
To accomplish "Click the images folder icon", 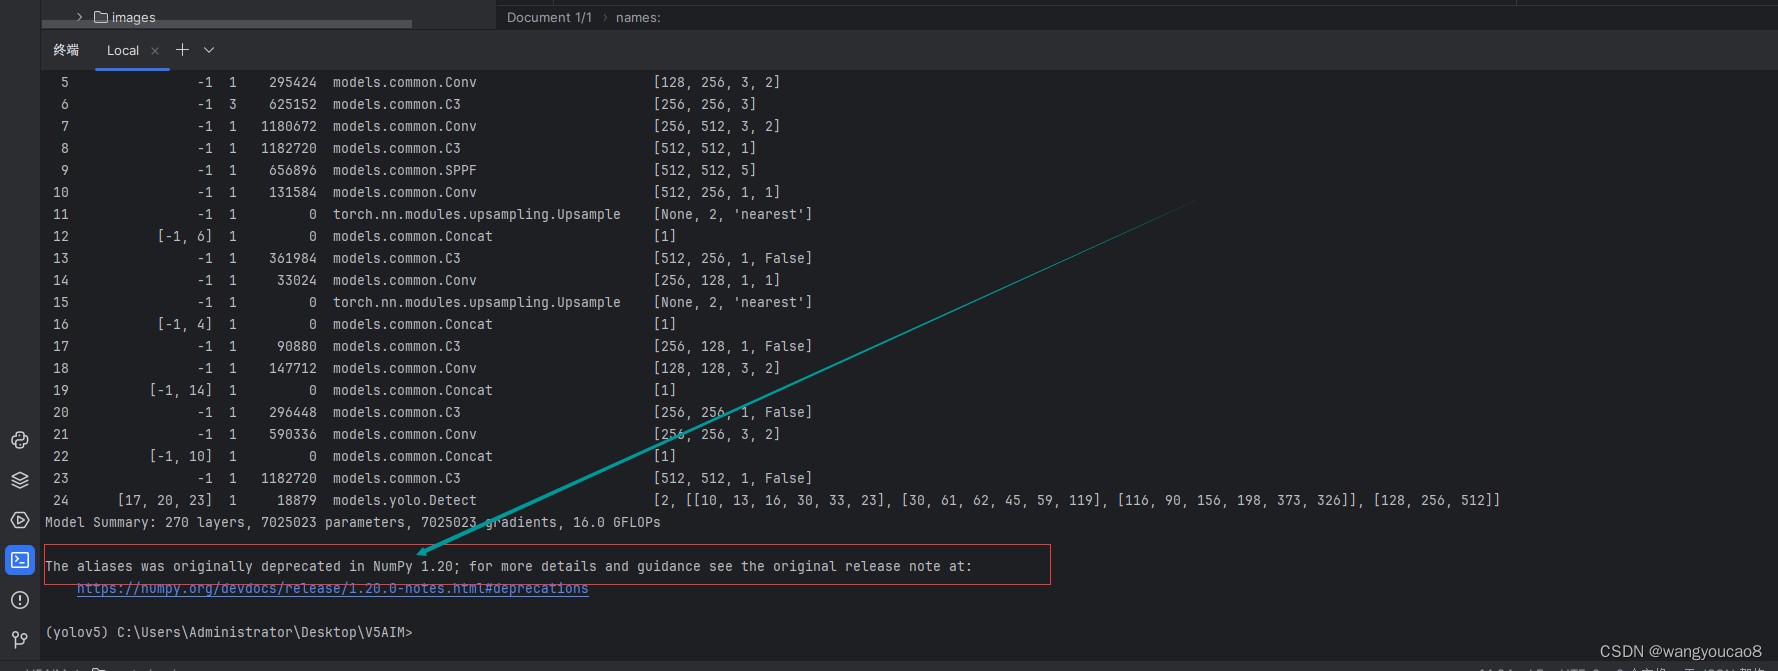I will point(101,17).
